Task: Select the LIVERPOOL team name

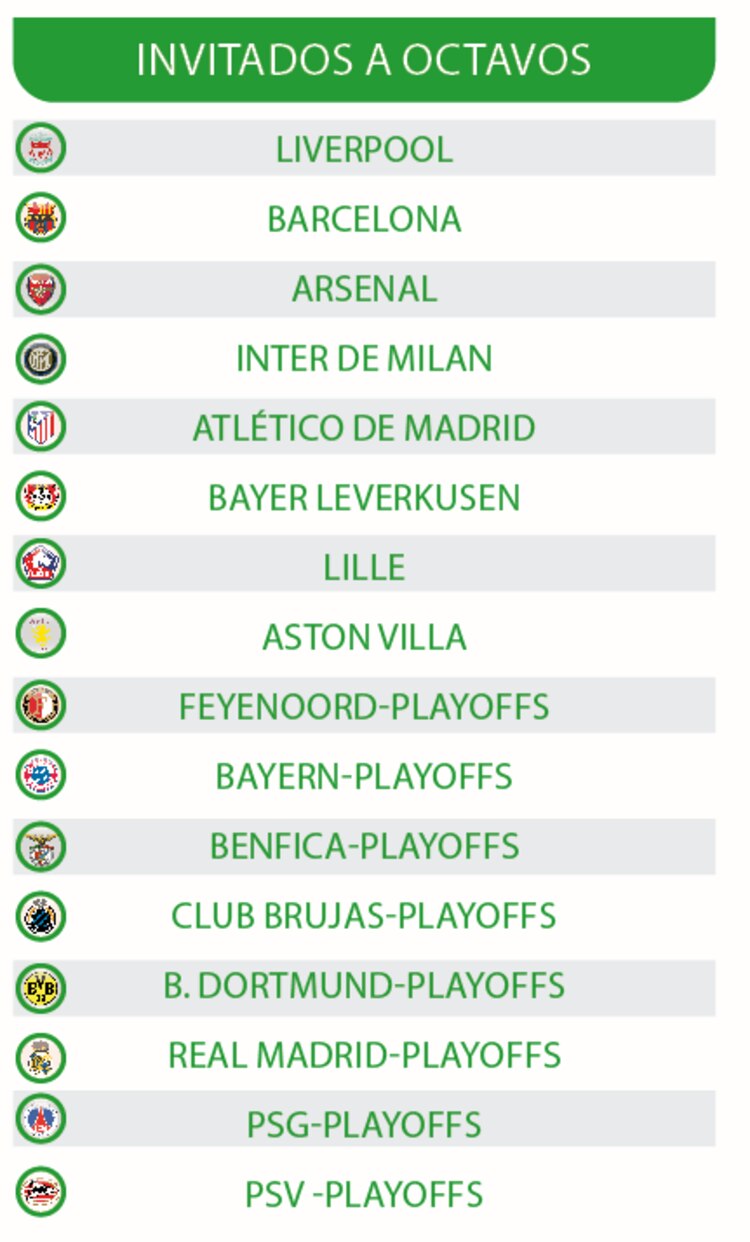Action: [364, 150]
